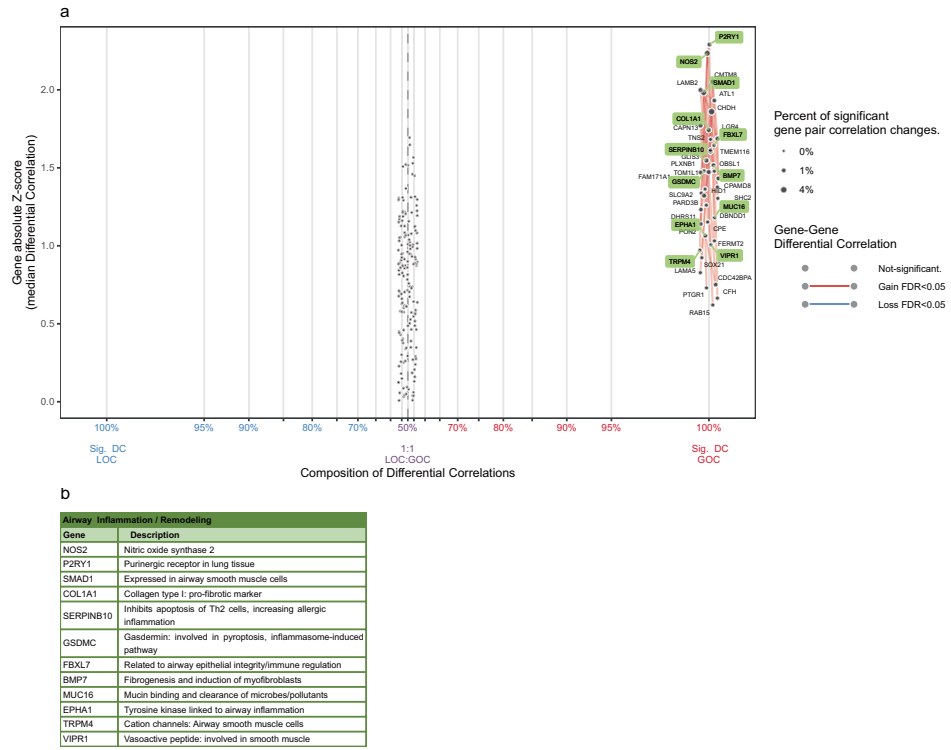
Task: Click the Sig. DC LOC axis label
Action: tap(106, 454)
